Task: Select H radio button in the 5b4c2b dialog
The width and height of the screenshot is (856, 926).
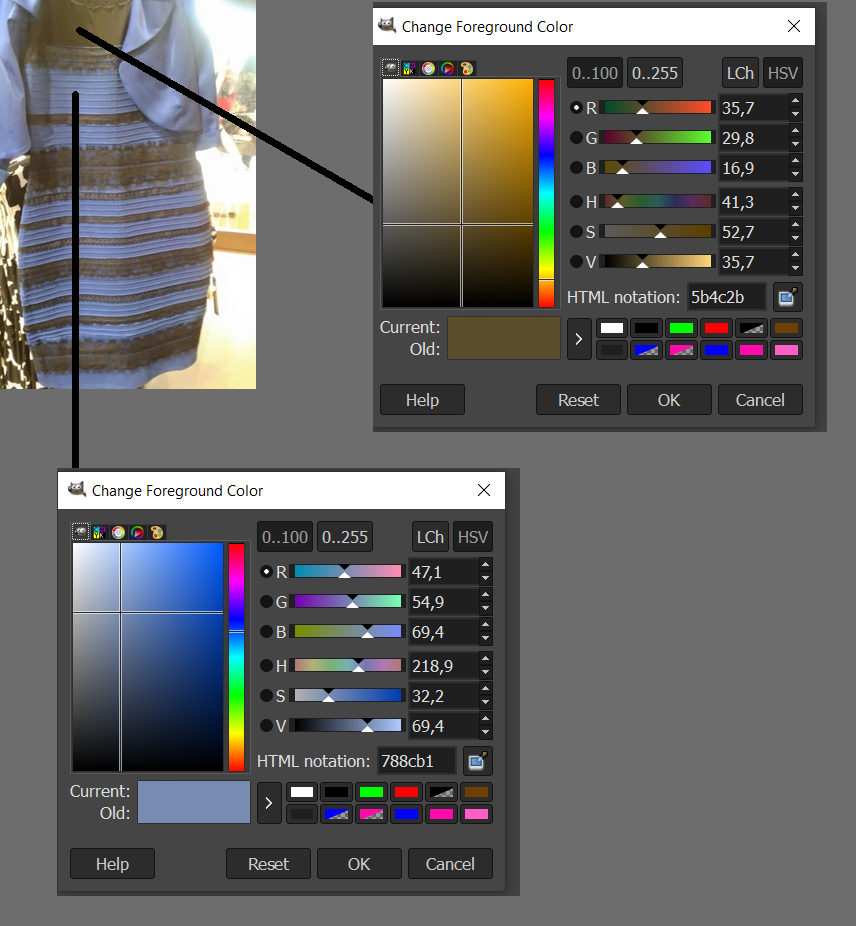Action: point(576,201)
